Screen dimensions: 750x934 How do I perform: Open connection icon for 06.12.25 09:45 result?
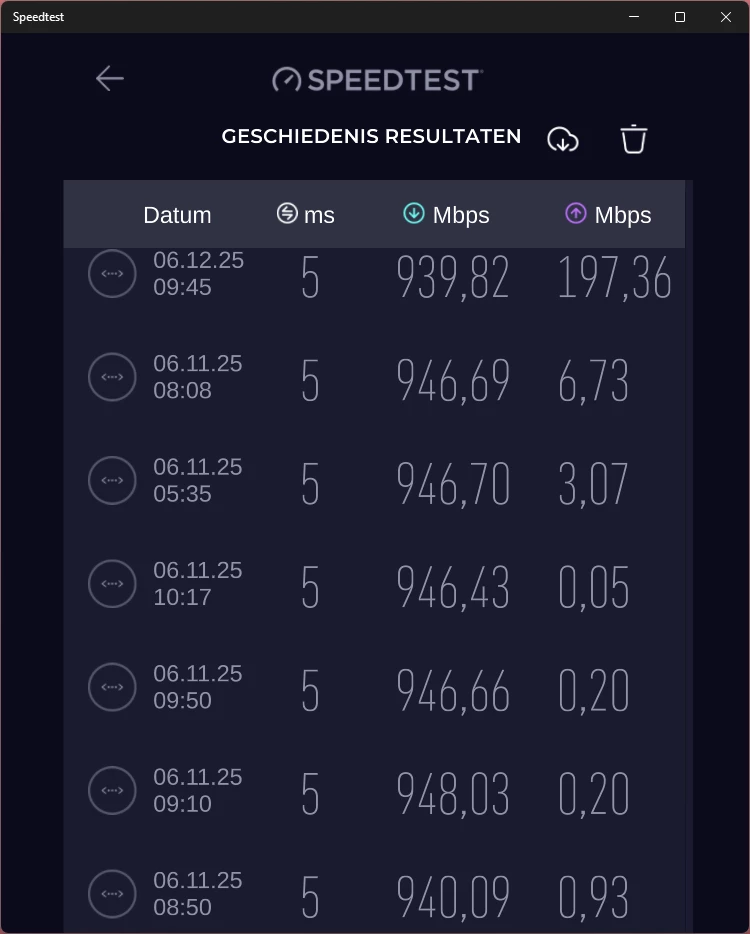pyautogui.click(x=112, y=273)
